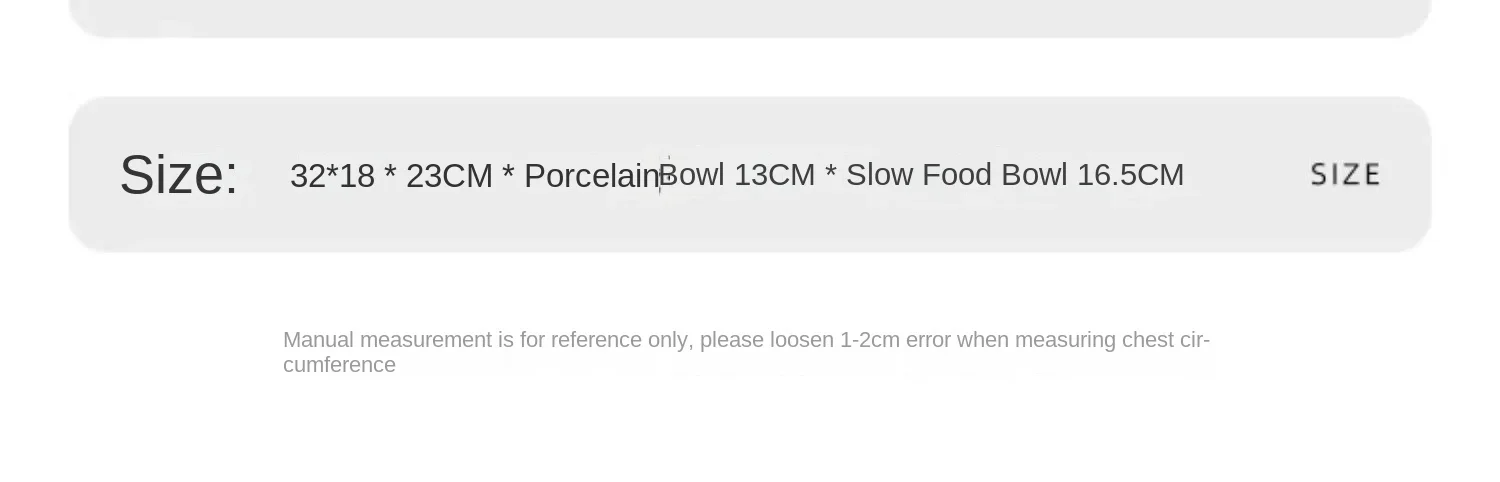Click the large "Size:" label
1500x482 pixels.
(x=179, y=175)
